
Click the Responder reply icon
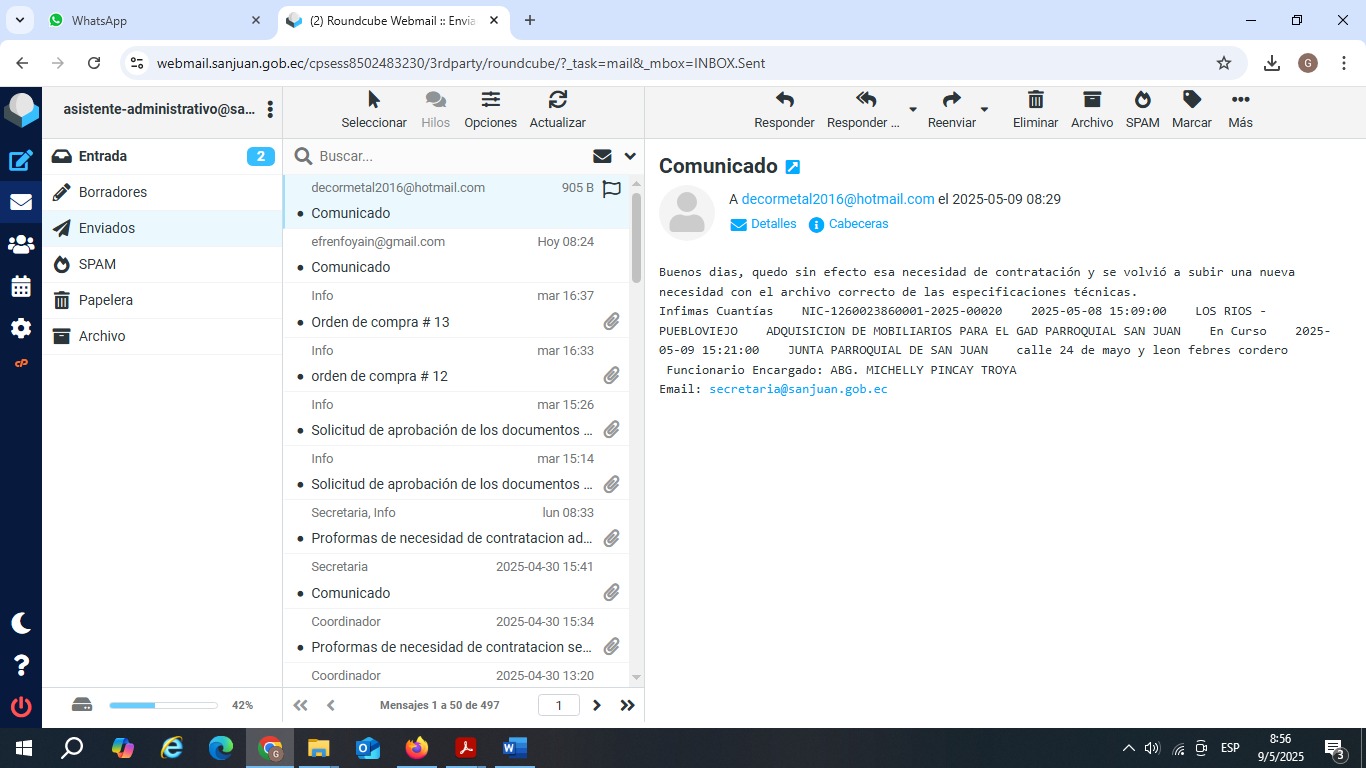pos(784,100)
